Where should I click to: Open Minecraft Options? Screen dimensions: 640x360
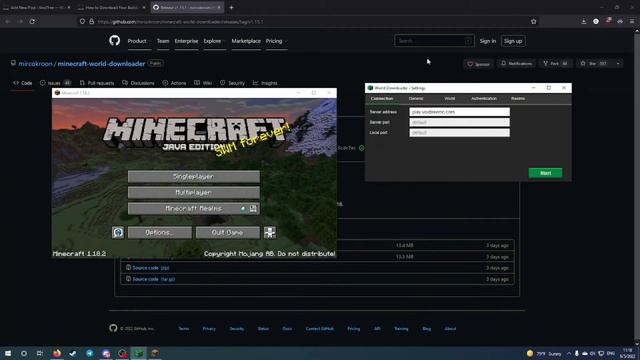click(x=160, y=232)
